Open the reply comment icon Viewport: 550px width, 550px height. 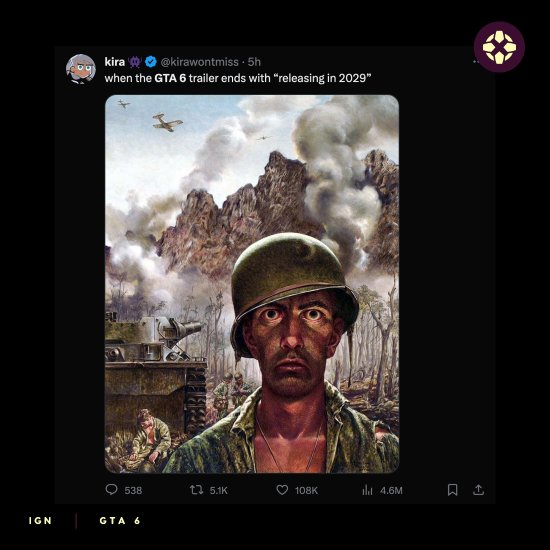[x=112, y=489]
